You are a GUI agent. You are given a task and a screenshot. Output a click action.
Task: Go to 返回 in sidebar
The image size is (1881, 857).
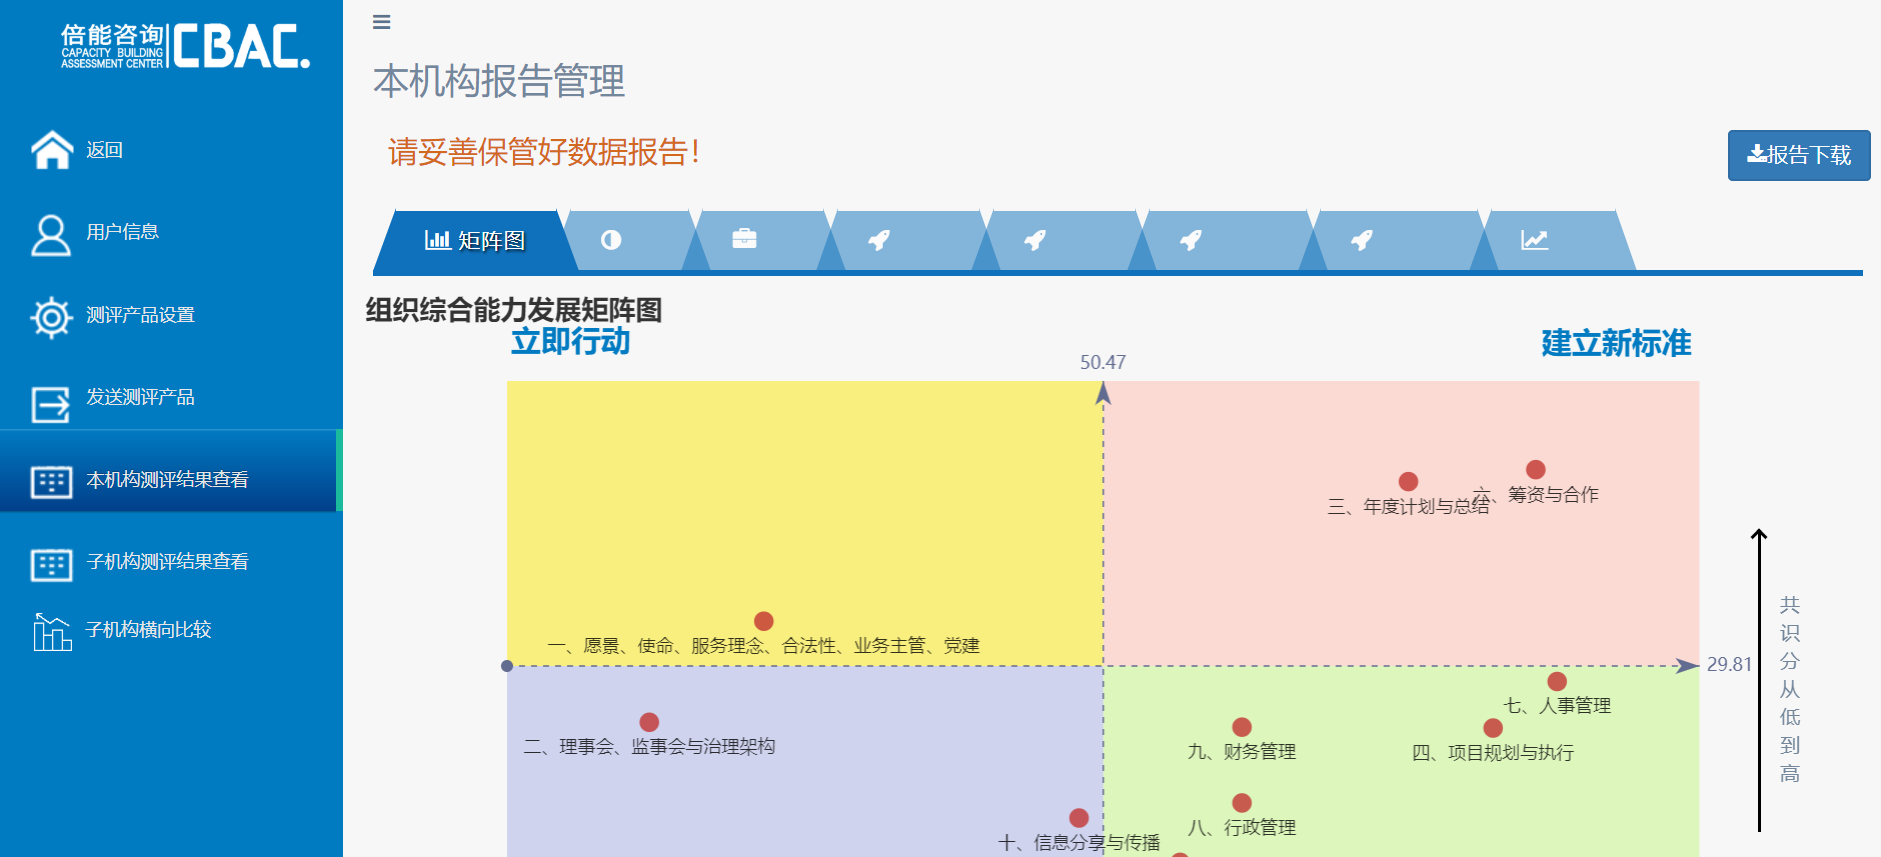(104, 150)
